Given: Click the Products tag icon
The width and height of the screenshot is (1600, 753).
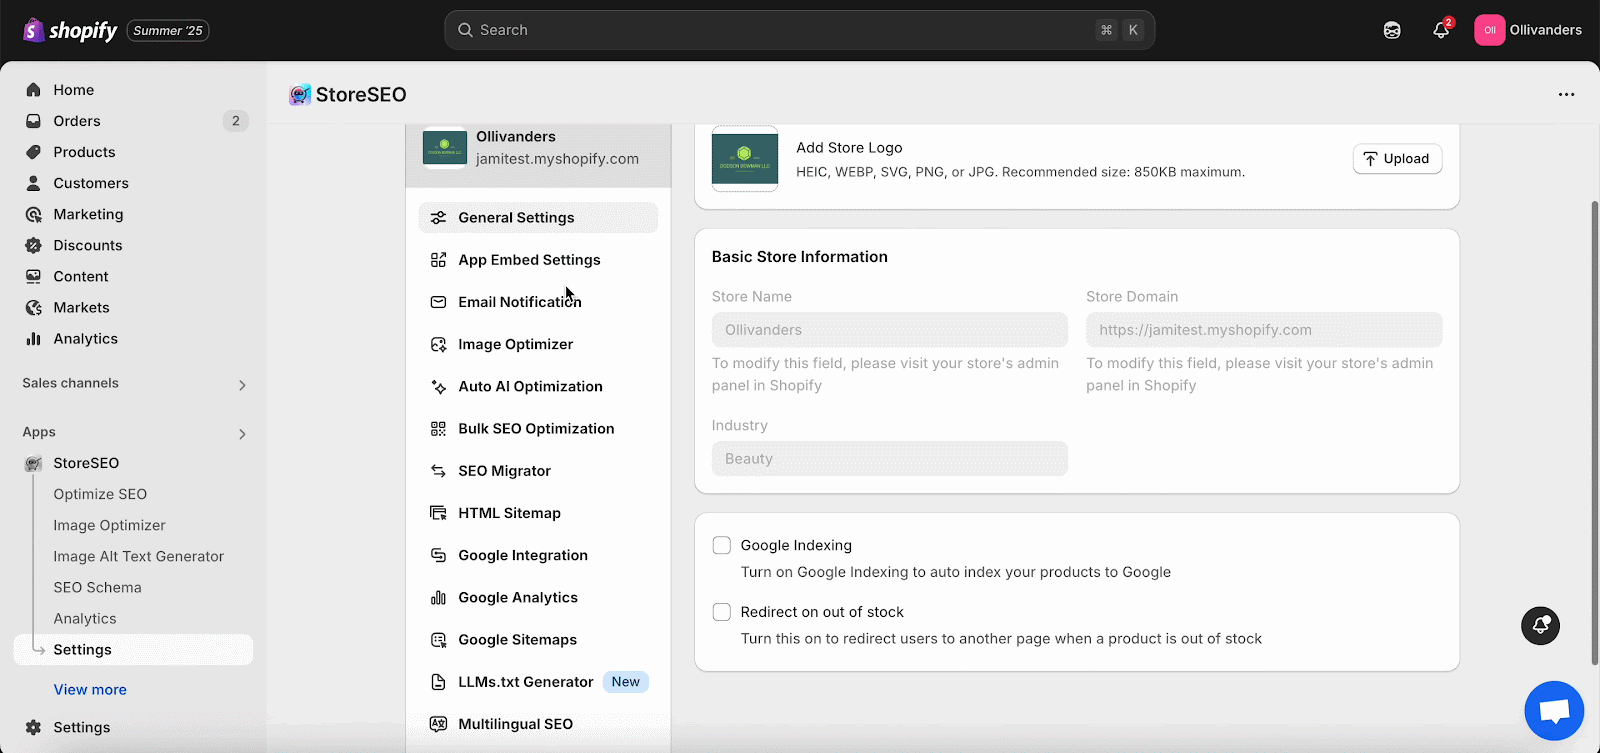Looking at the screenshot, I should click(x=34, y=152).
